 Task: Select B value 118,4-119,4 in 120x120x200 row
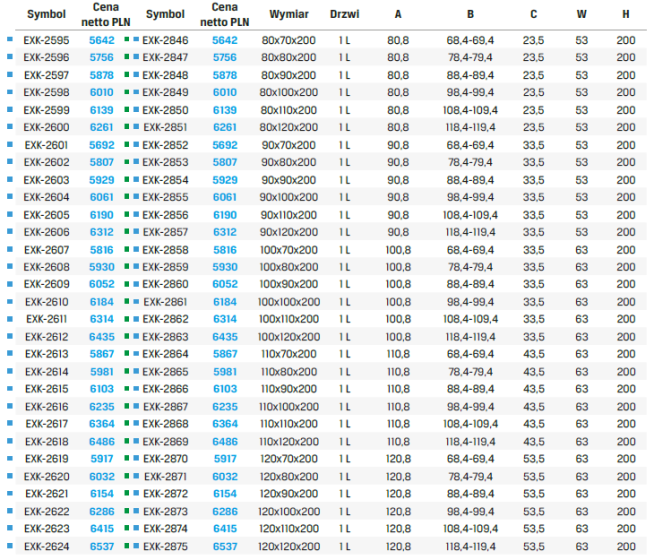[470, 547]
